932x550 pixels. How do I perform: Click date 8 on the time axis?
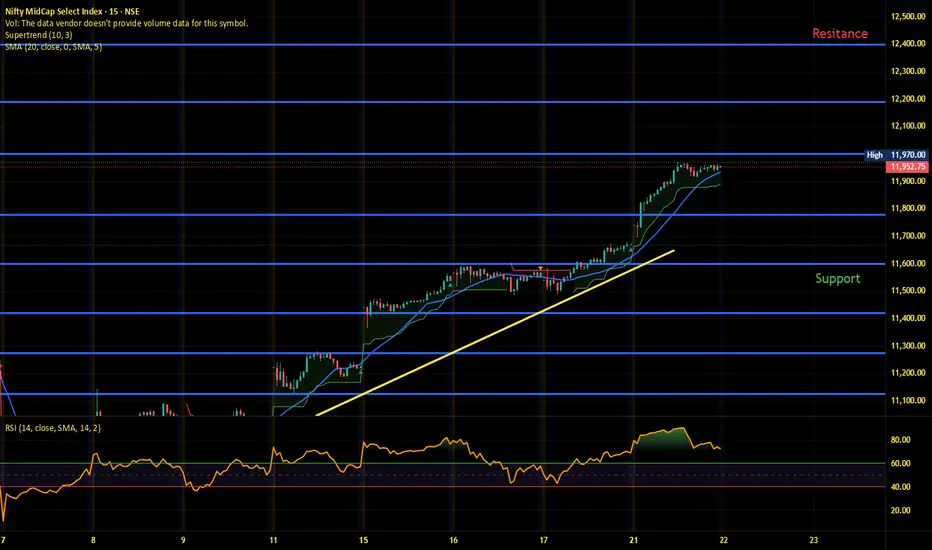pos(93,540)
